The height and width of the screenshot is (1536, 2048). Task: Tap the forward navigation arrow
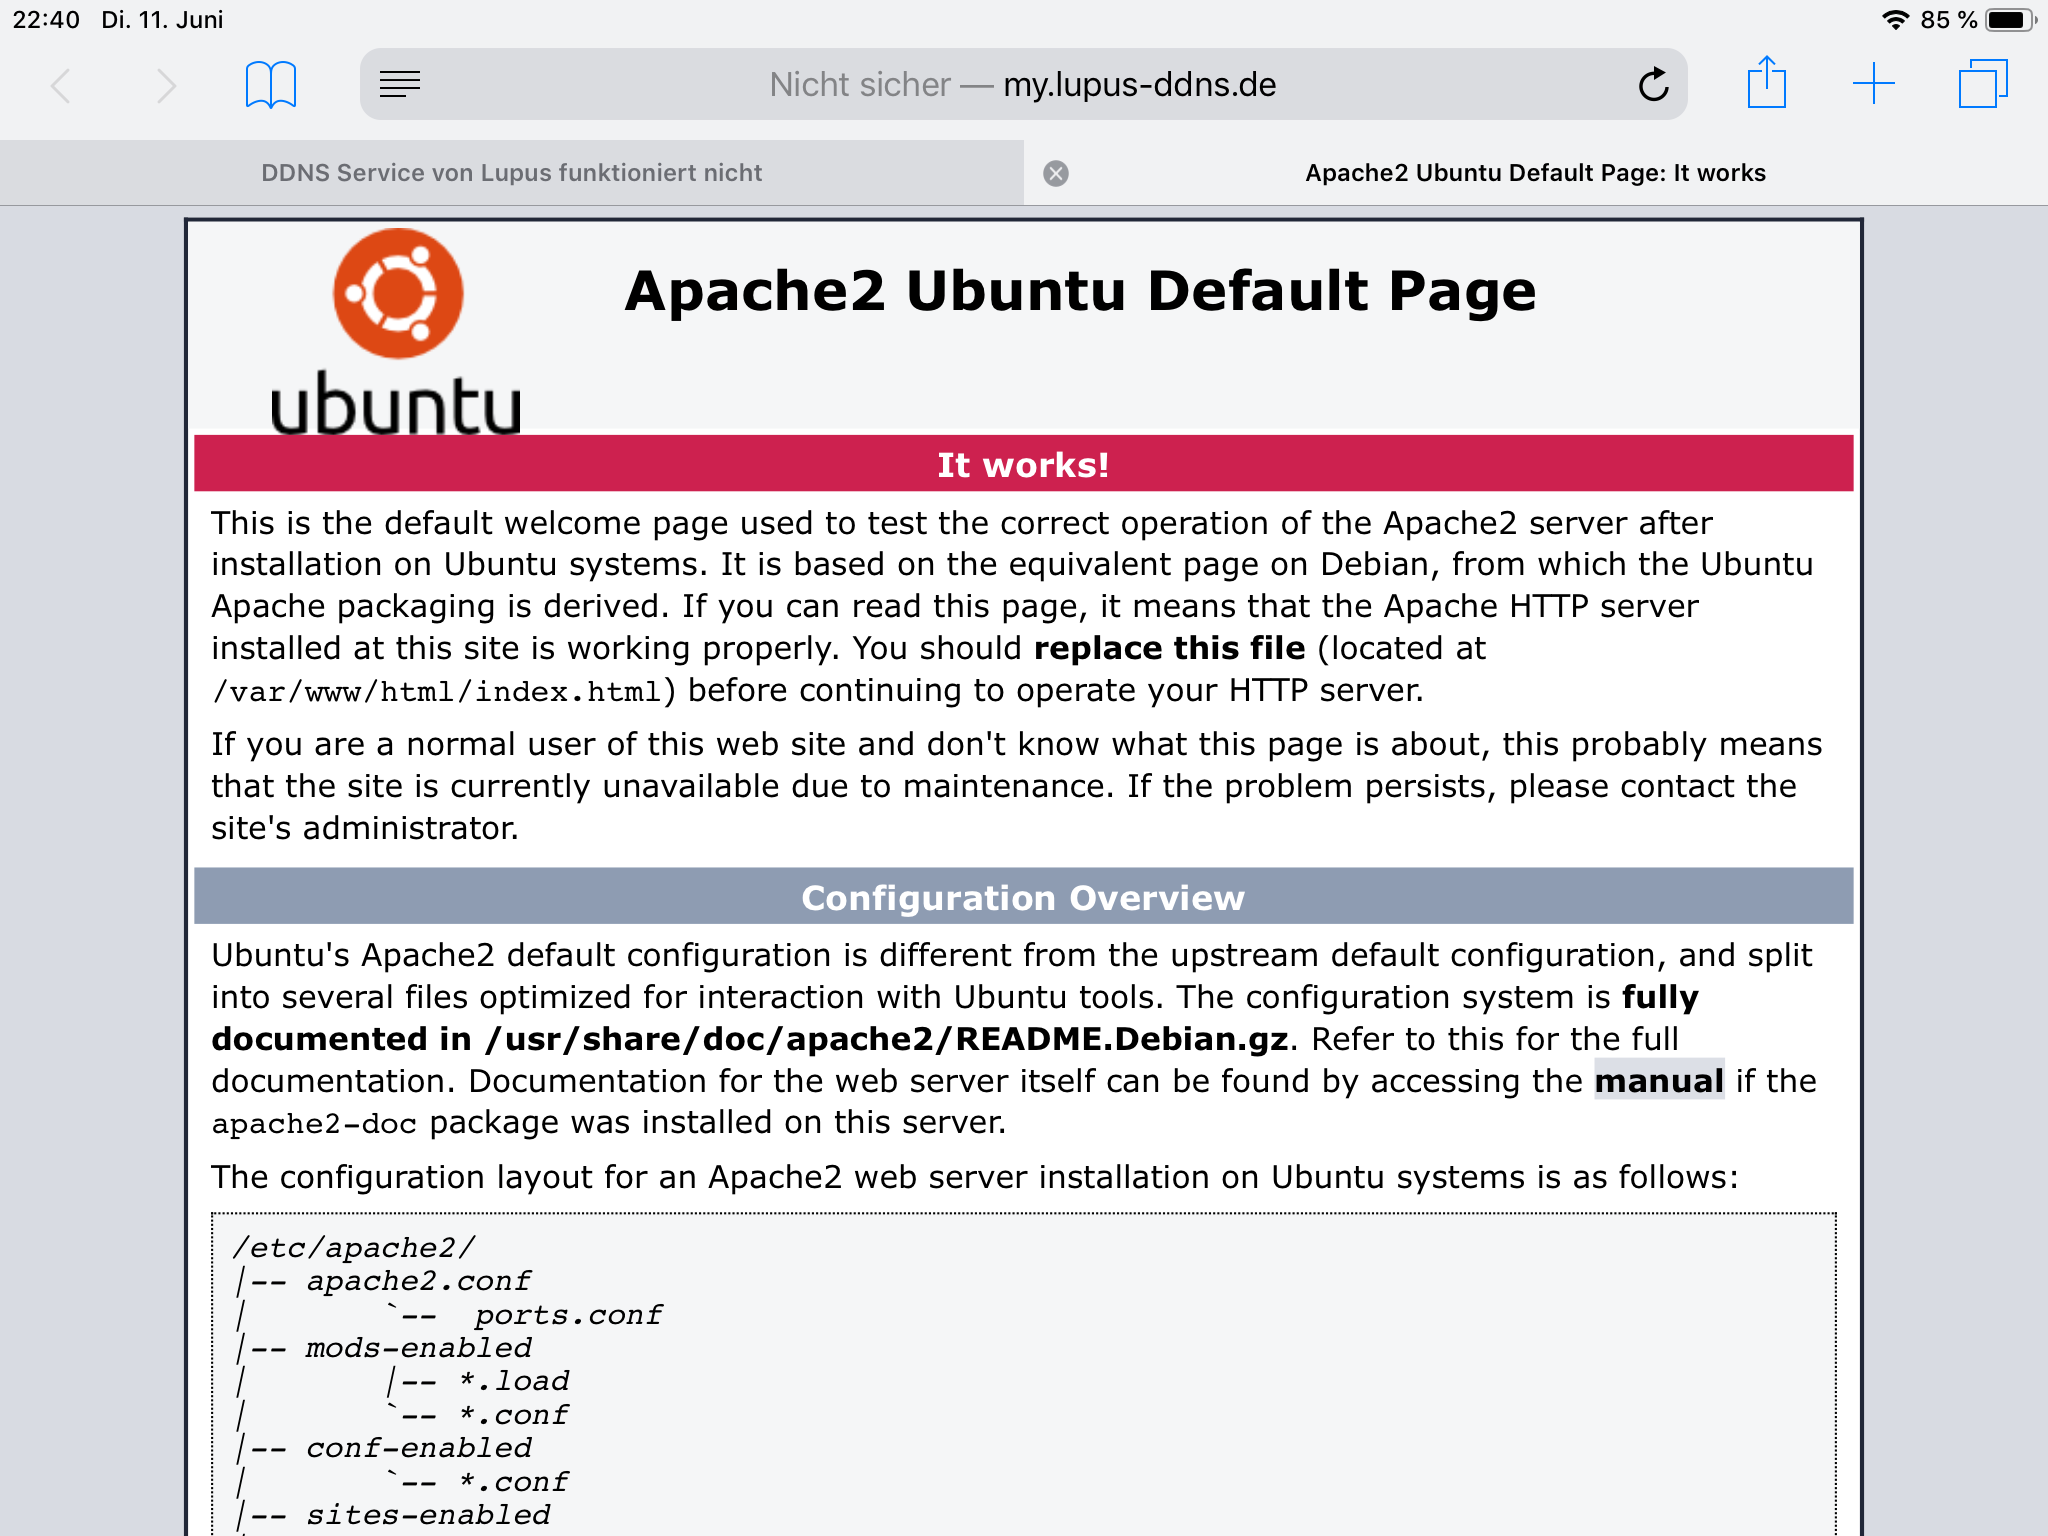tap(166, 85)
